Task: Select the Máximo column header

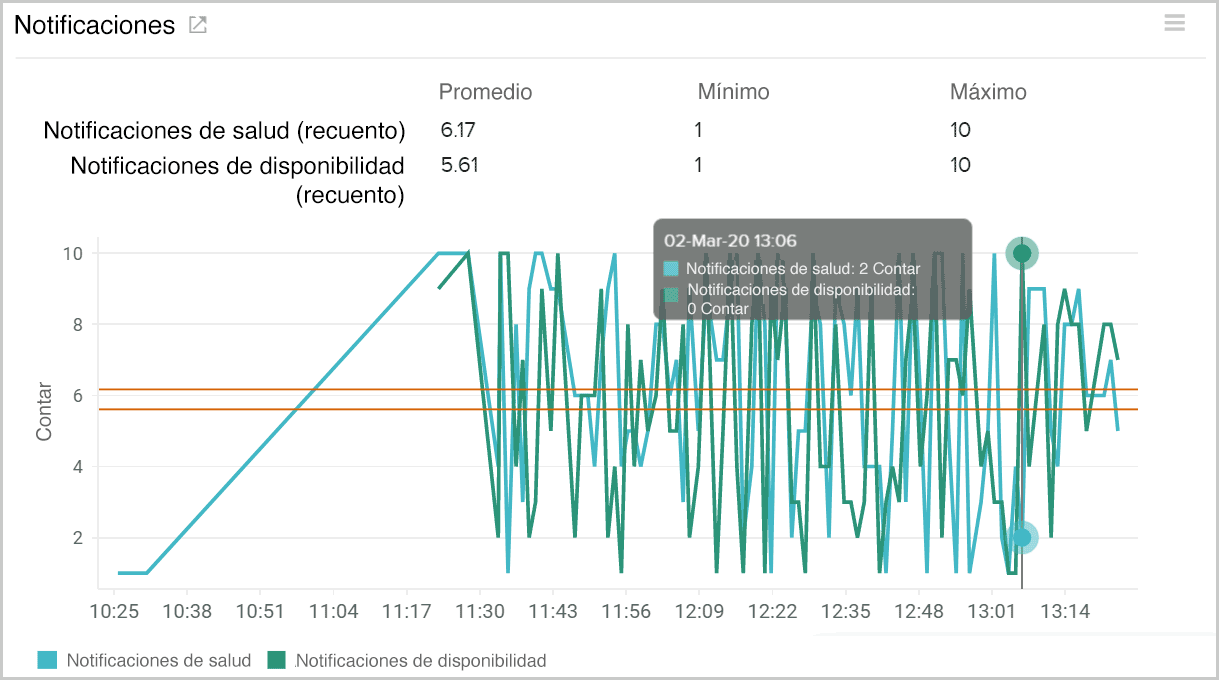Action: pos(988,91)
